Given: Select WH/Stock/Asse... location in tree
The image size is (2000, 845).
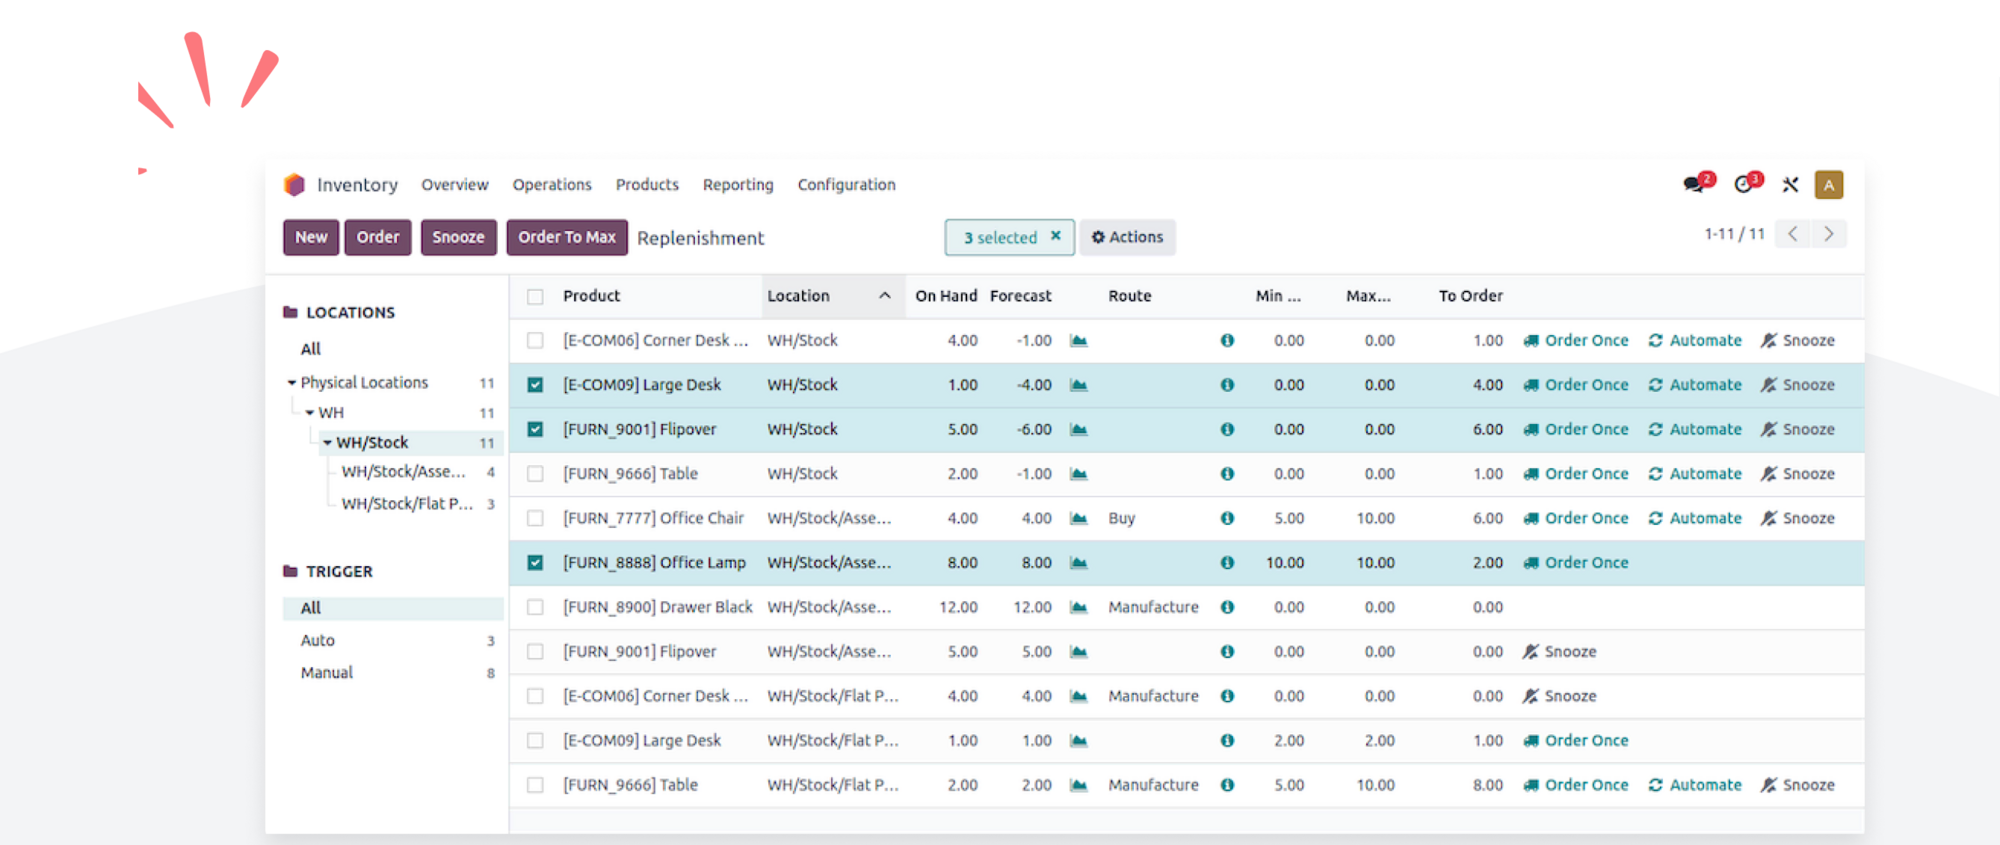Looking at the screenshot, I should (404, 472).
